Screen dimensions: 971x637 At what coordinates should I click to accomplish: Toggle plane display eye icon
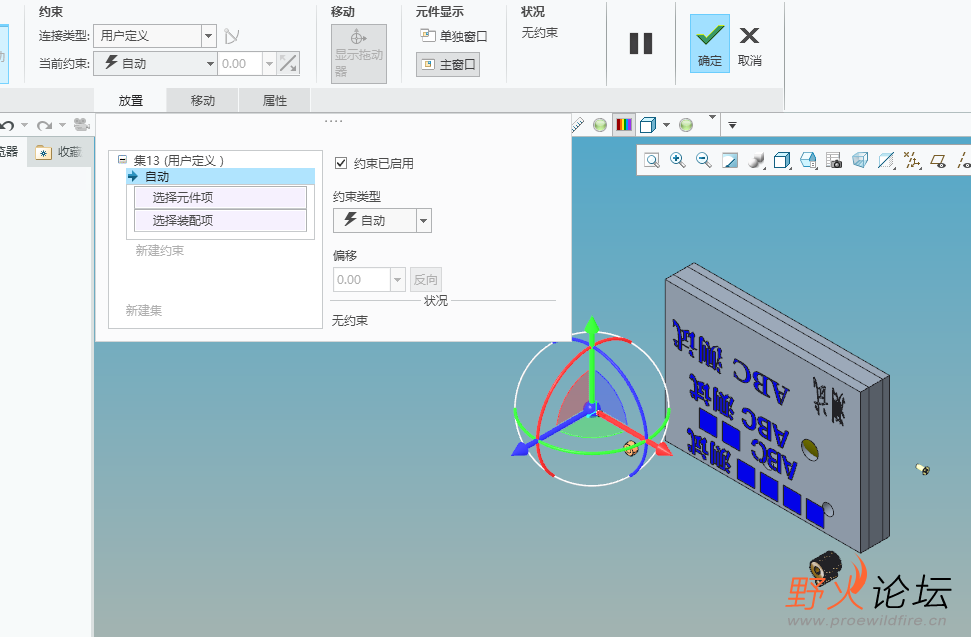tap(938, 162)
